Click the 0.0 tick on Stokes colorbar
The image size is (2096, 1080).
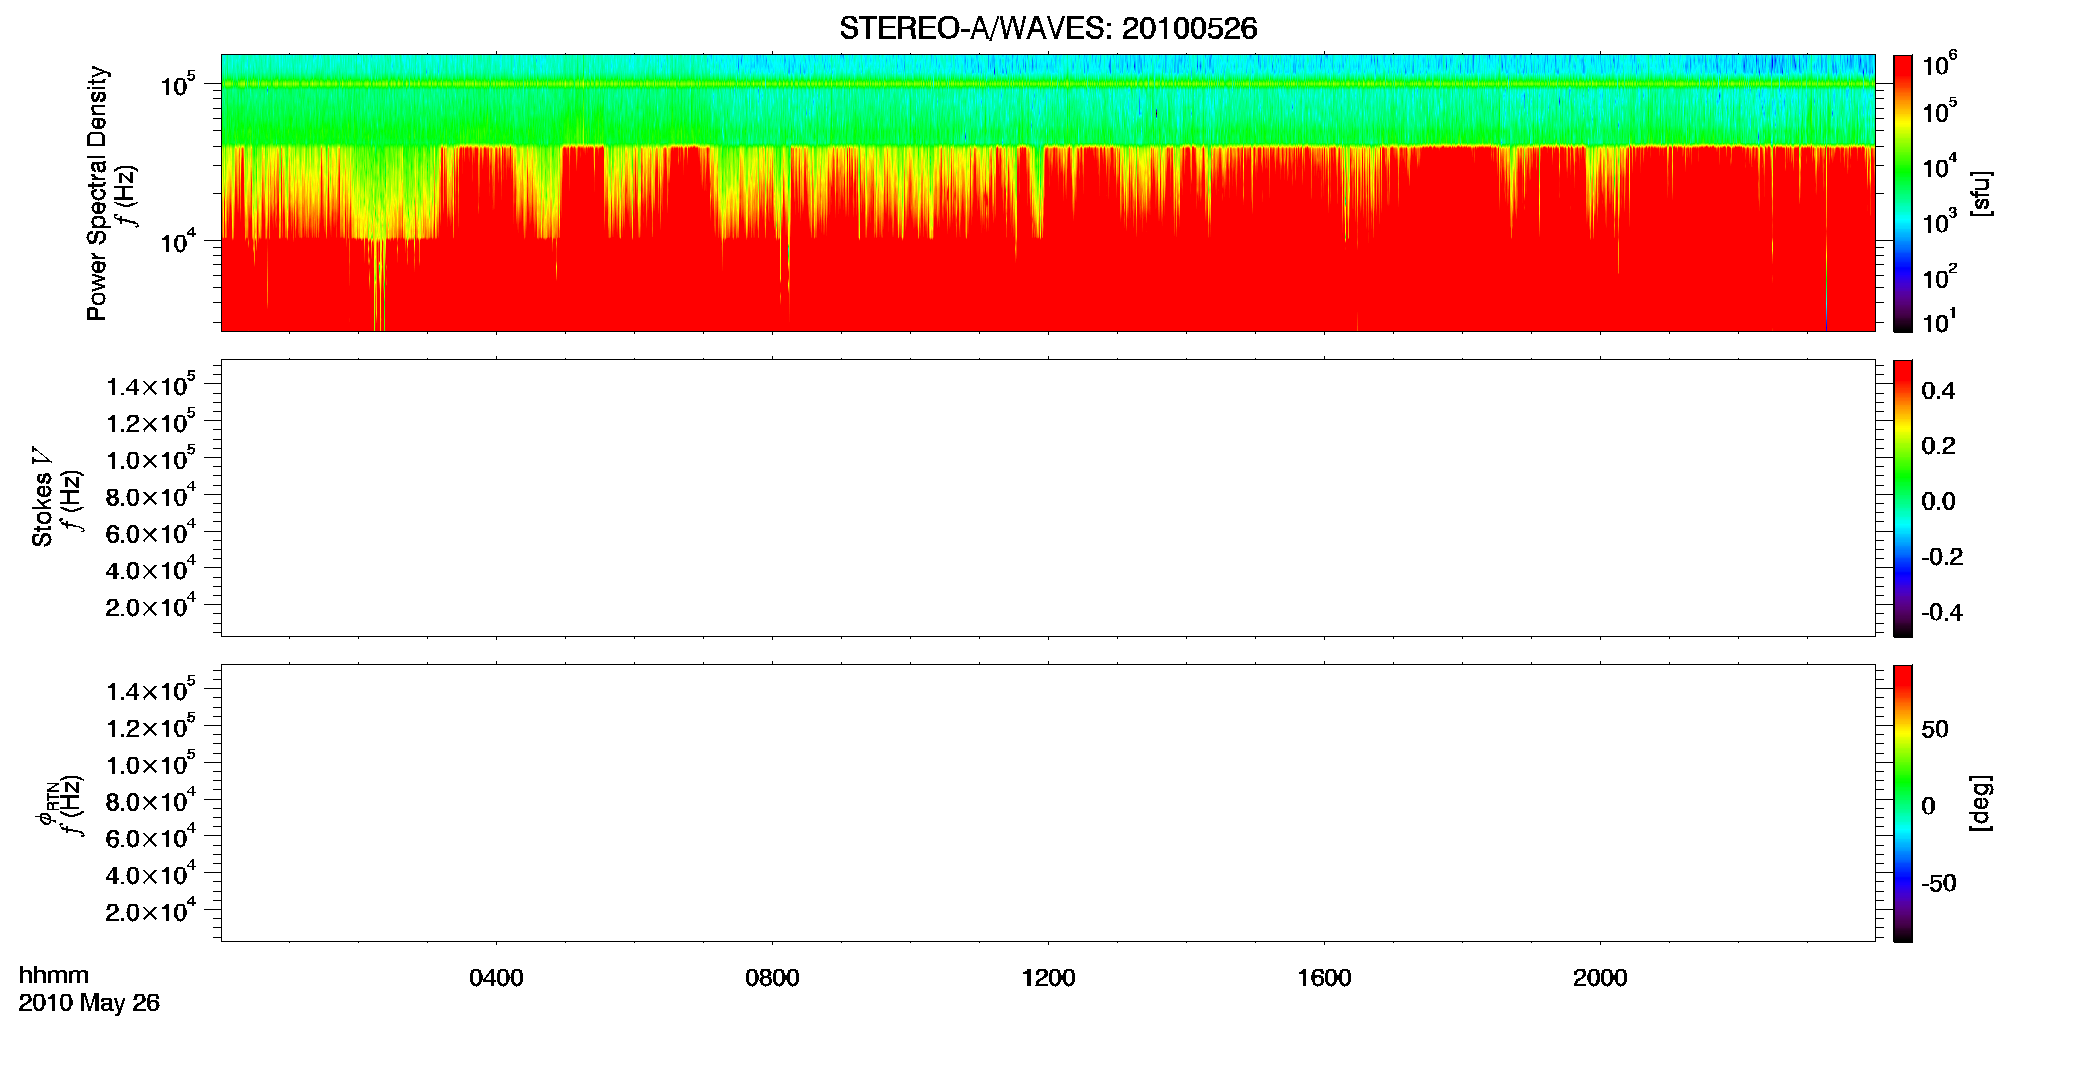pyautogui.click(x=1938, y=502)
